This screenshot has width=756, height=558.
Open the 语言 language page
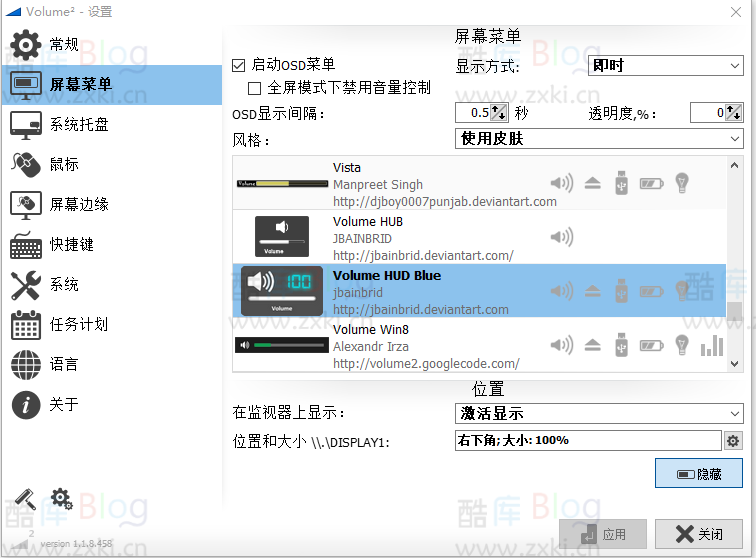111,365
